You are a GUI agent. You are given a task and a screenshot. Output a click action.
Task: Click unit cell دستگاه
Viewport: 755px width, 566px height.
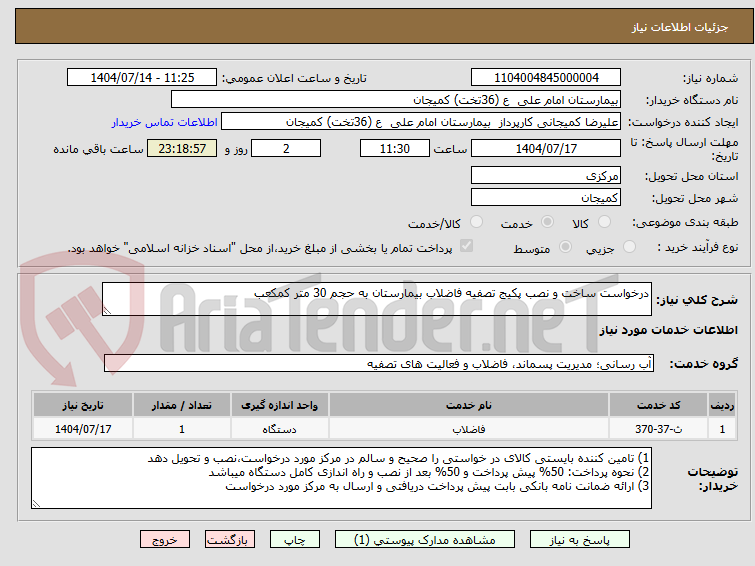click(280, 429)
